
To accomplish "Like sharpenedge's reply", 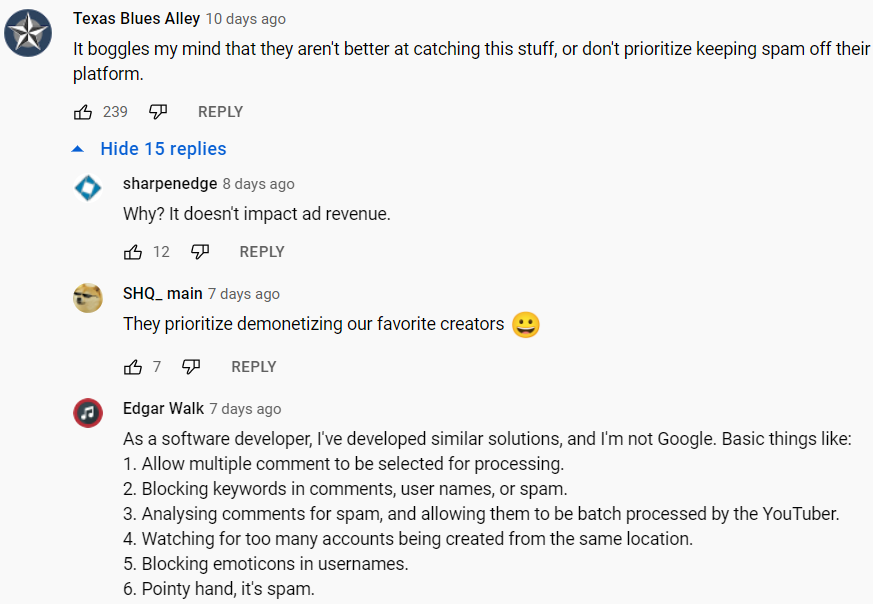I will [x=133, y=252].
